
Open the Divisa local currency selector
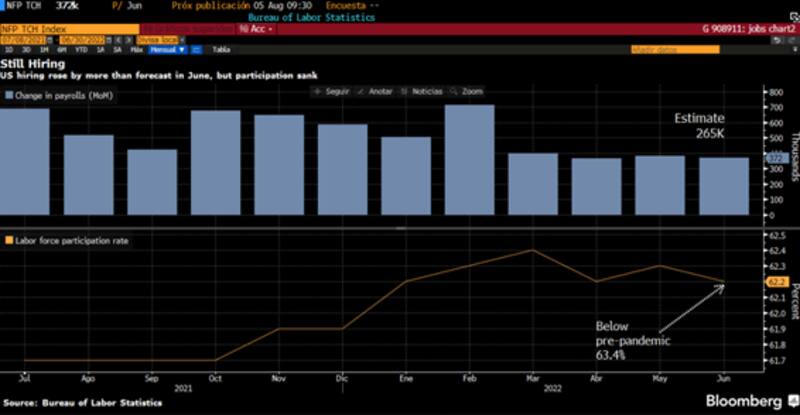point(156,39)
